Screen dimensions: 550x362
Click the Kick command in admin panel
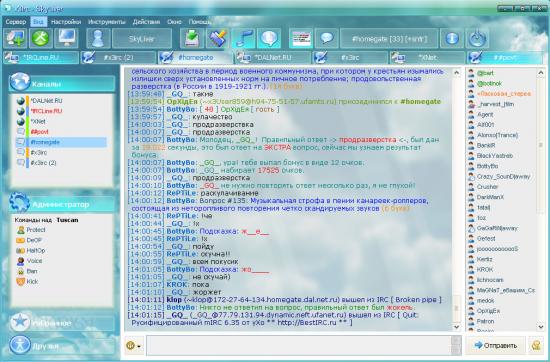[27, 281]
